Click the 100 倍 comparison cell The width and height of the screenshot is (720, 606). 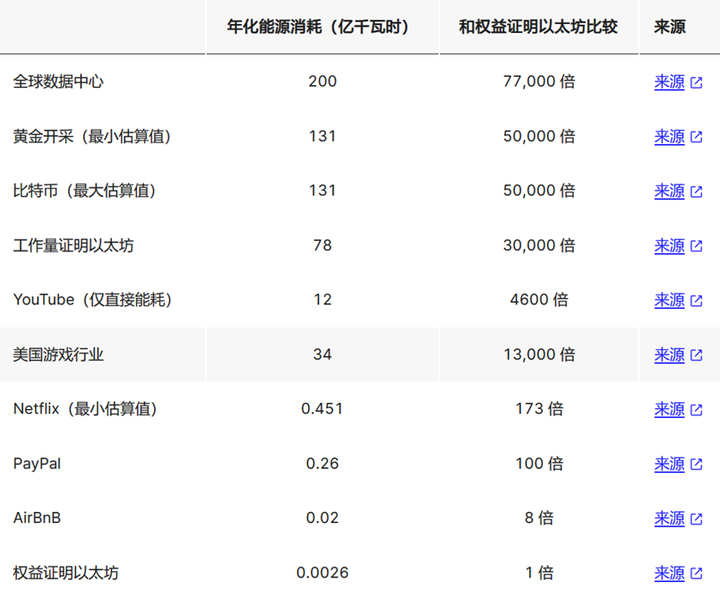[539, 463]
